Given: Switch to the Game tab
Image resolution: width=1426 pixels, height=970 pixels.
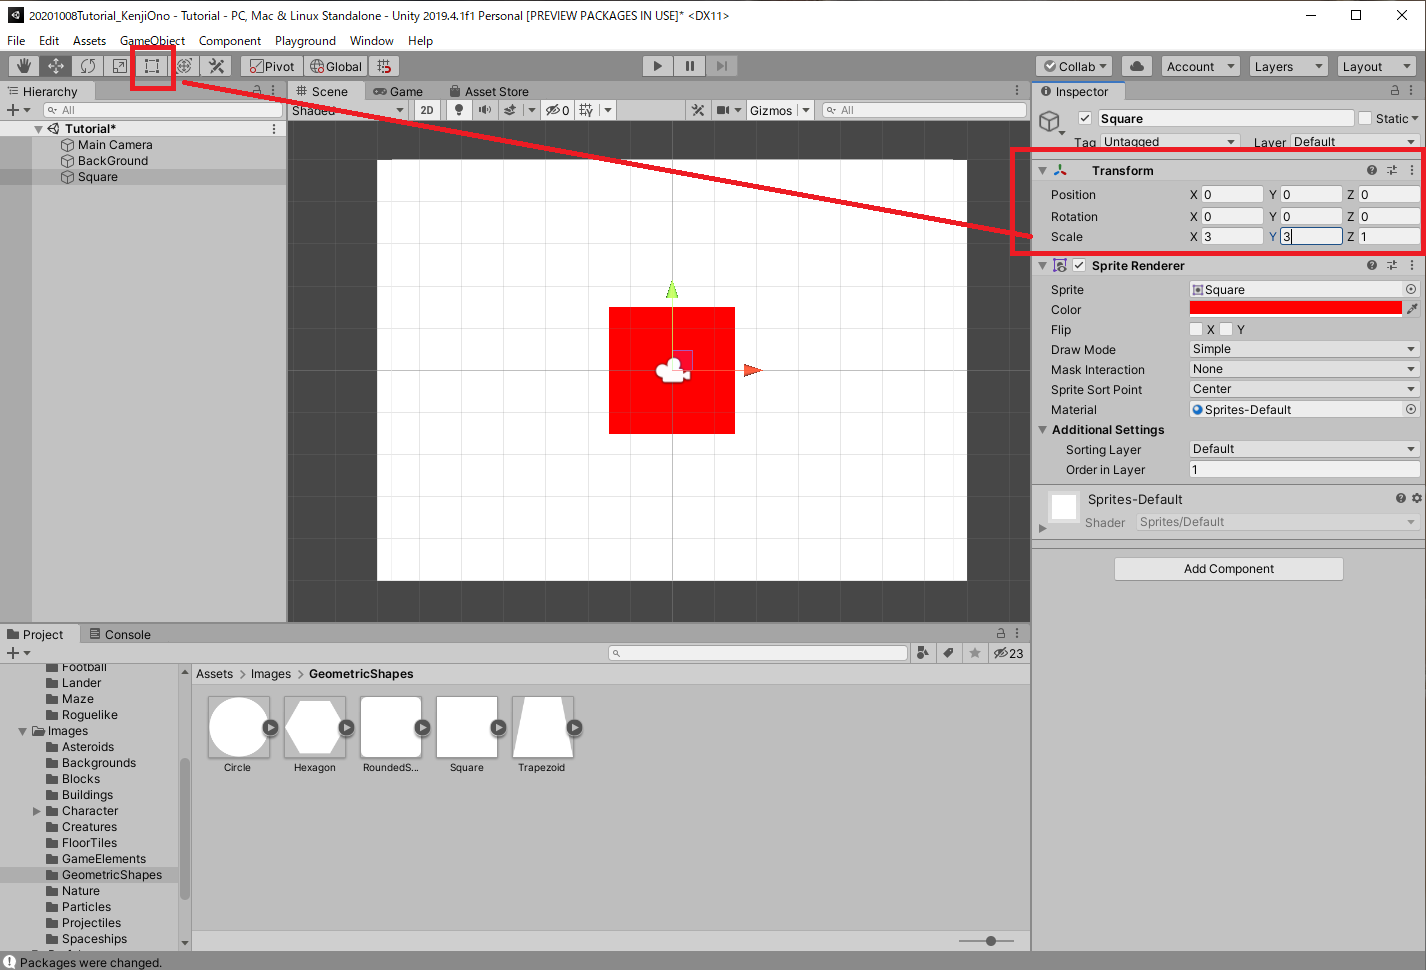Looking at the screenshot, I should [398, 91].
